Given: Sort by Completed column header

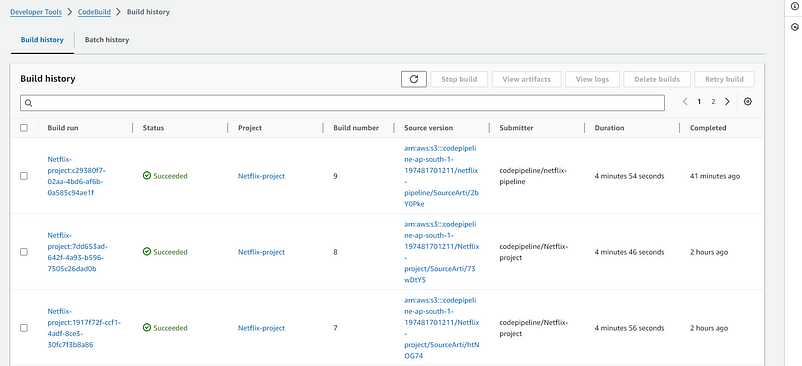Looking at the screenshot, I should [708, 128].
